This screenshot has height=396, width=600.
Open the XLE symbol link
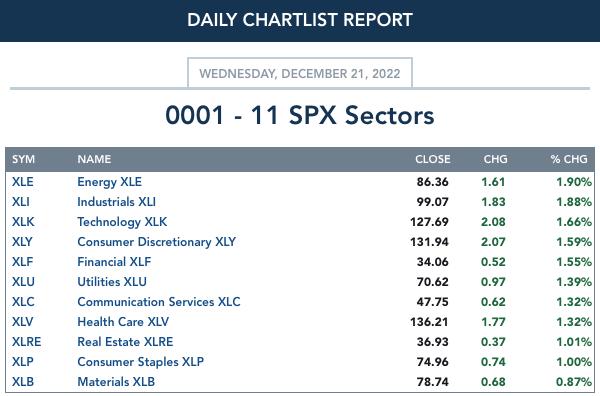[23, 182]
